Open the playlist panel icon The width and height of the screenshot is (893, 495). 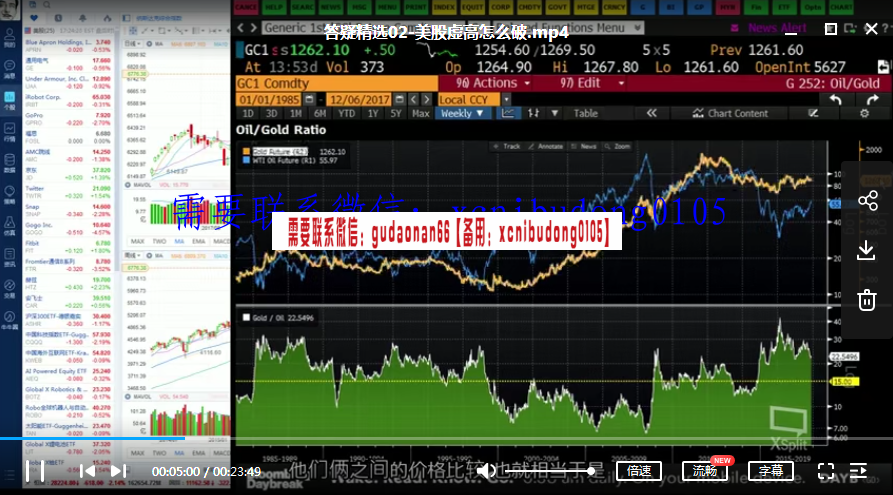(x=858, y=471)
